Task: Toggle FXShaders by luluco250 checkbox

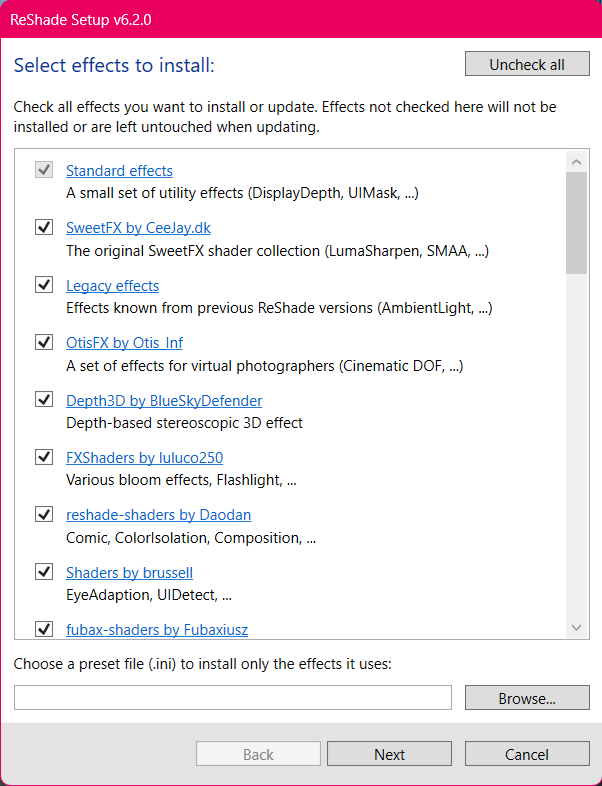Action: (44, 457)
